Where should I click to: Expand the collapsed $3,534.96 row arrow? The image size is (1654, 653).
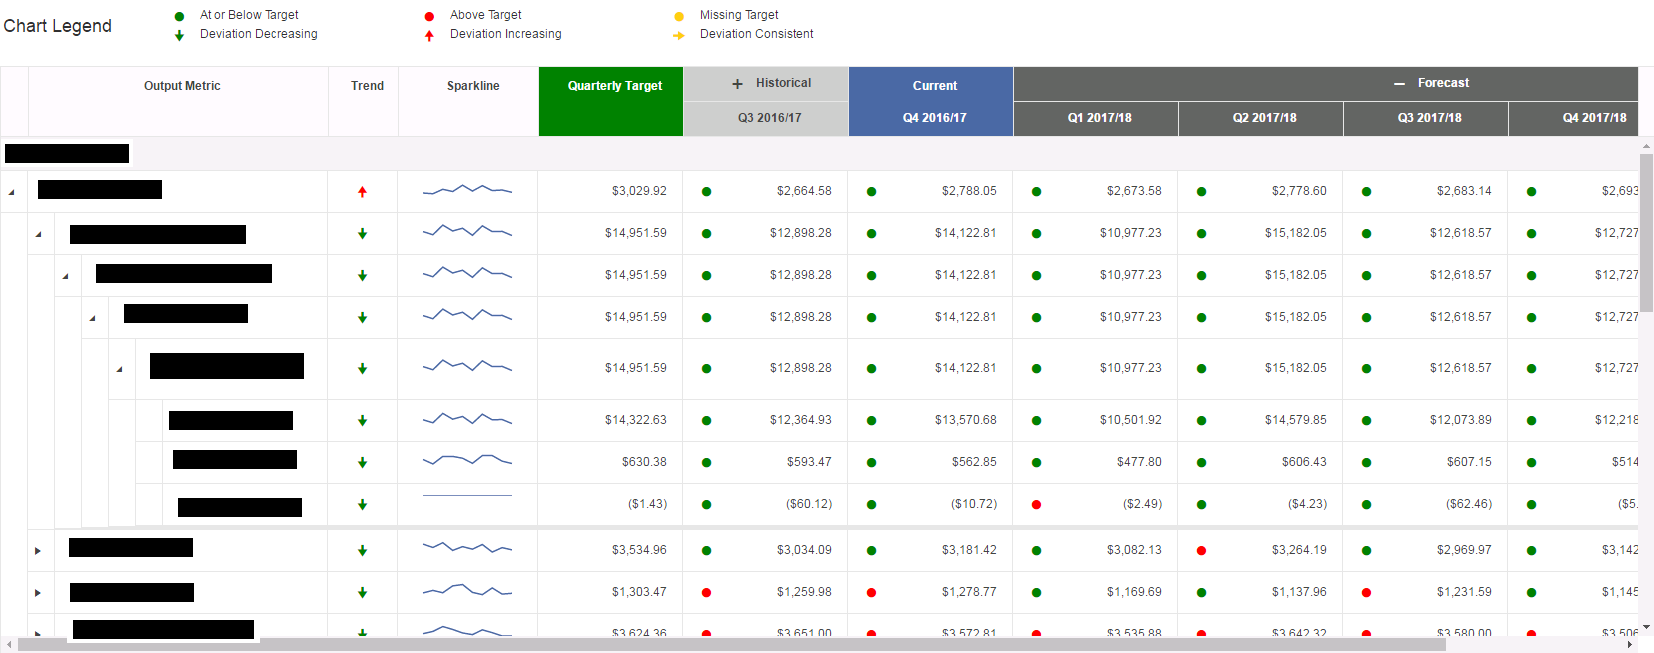(x=38, y=551)
